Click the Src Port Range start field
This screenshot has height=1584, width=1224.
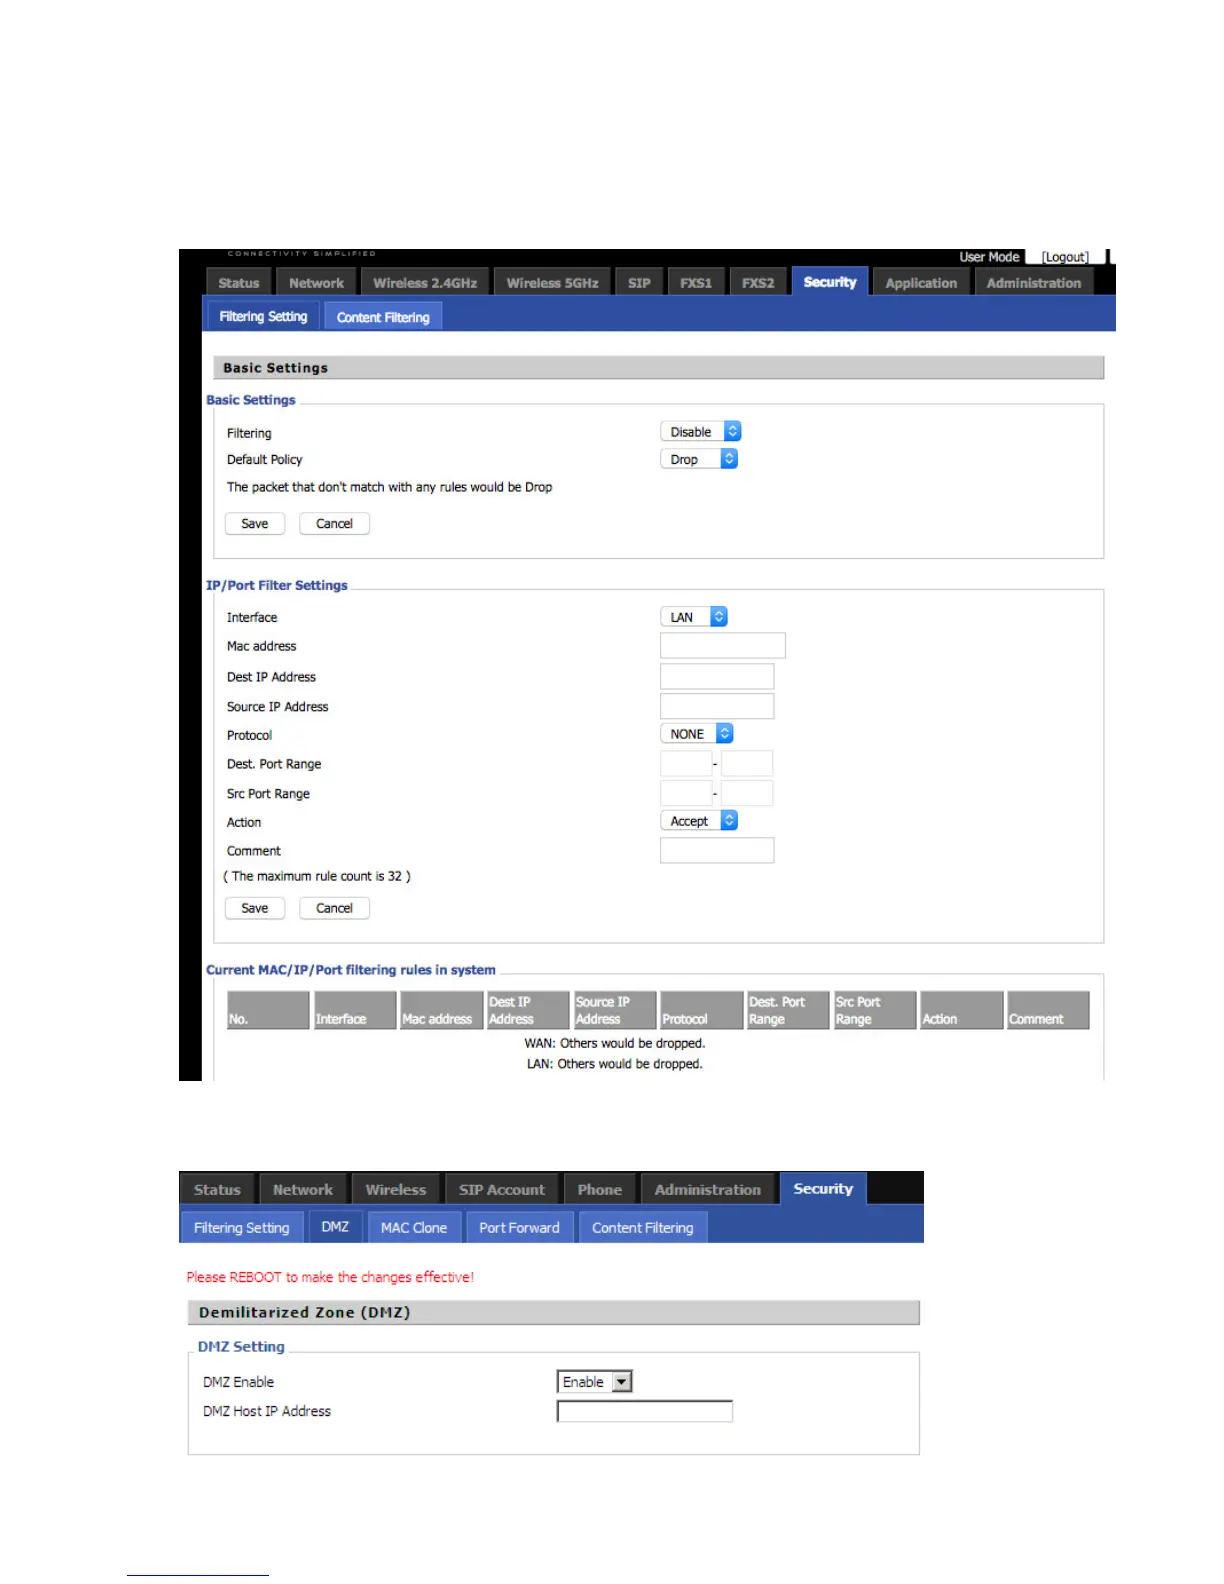(686, 794)
